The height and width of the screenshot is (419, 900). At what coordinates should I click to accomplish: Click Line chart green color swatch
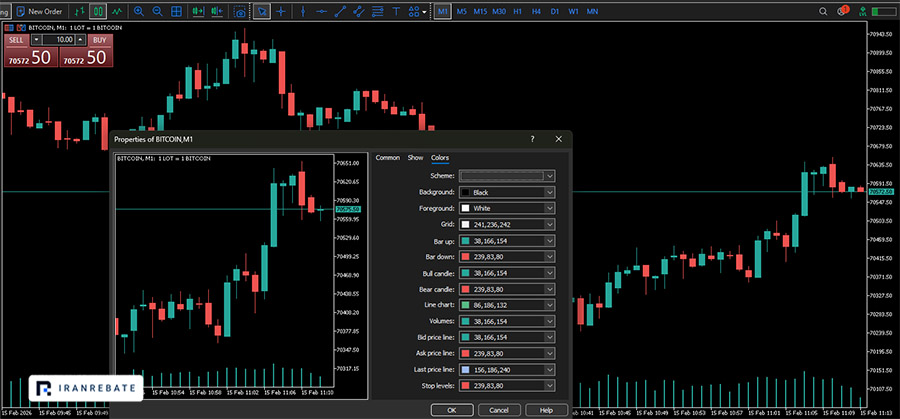tap(465, 305)
